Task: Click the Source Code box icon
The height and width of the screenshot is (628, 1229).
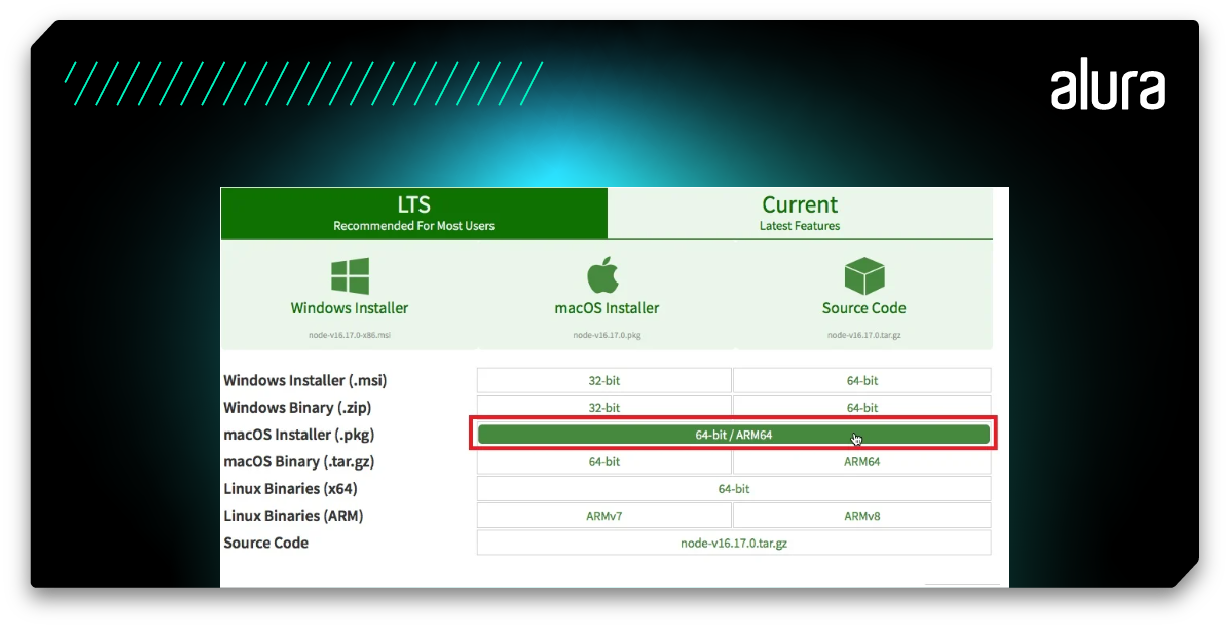Action: (x=864, y=276)
